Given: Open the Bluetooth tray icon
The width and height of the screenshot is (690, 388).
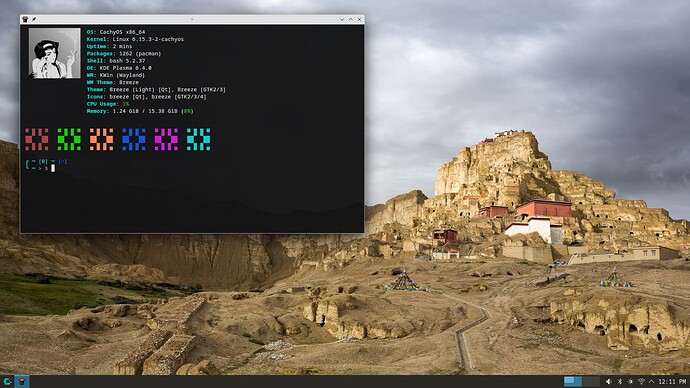Looking at the screenshot, I should [x=620, y=381].
